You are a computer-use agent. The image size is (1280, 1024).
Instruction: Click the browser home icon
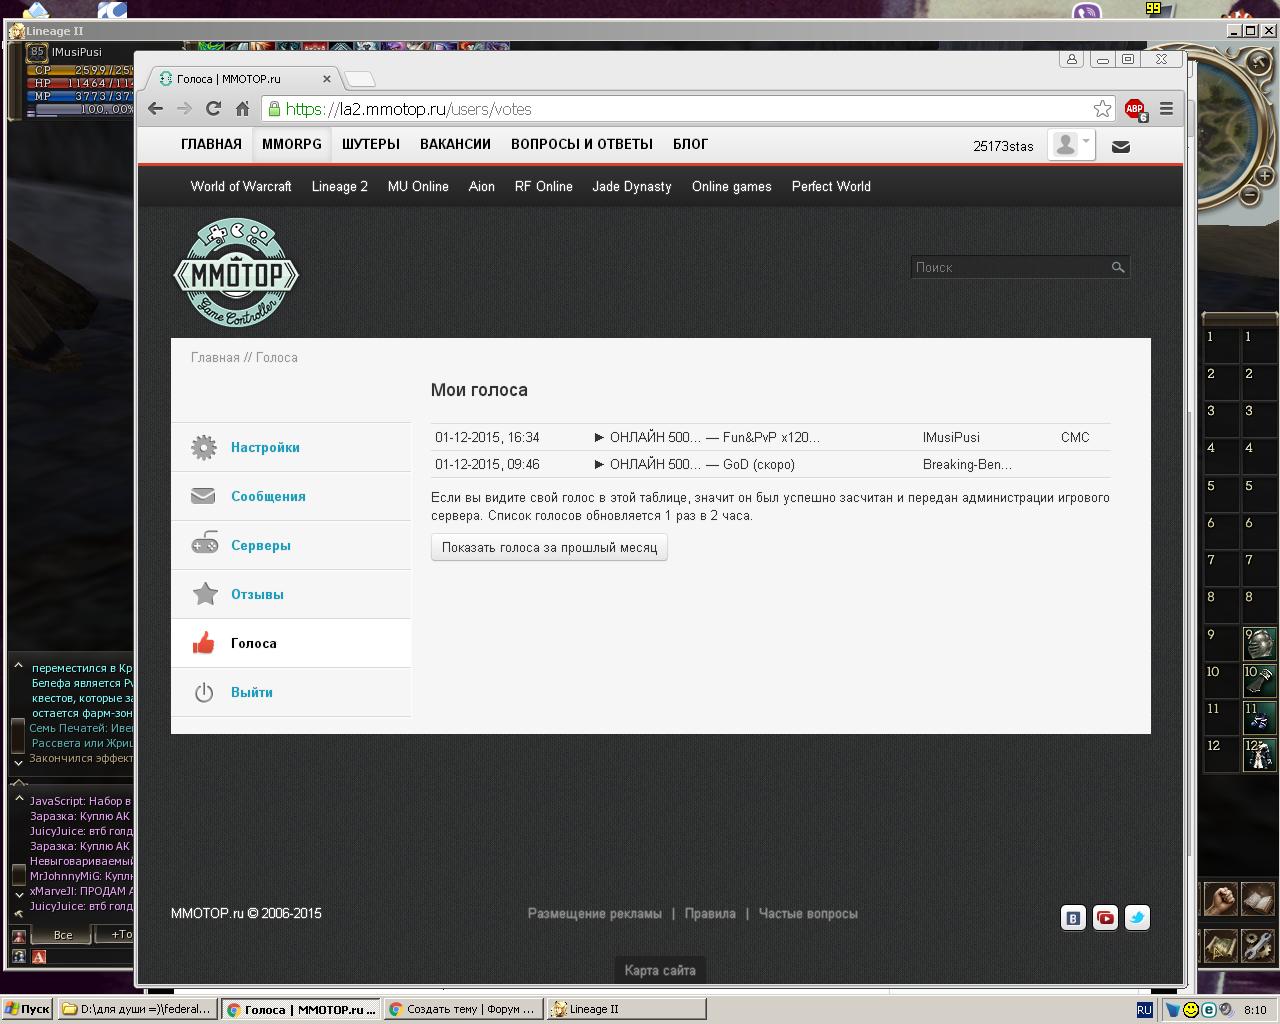[242, 109]
